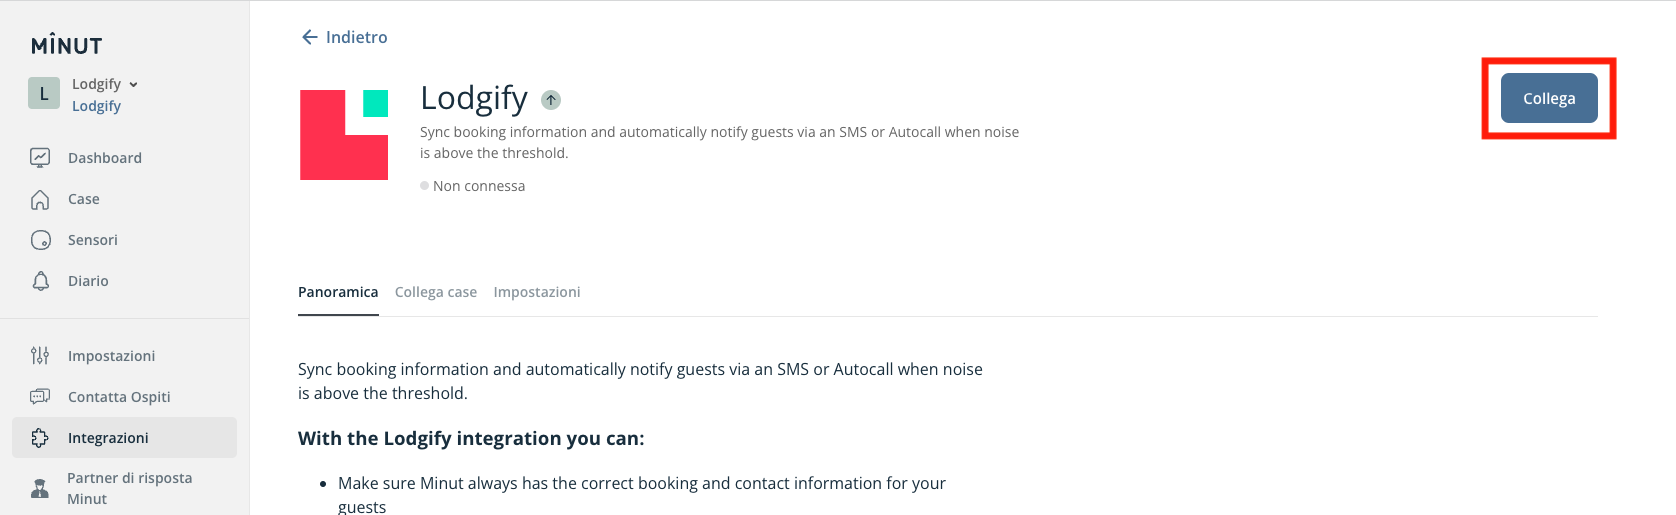Click the Impostazioni sliders icon in sidebar
Image resolution: width=1676 pixels, height=515 pixels.
[40, 355]
